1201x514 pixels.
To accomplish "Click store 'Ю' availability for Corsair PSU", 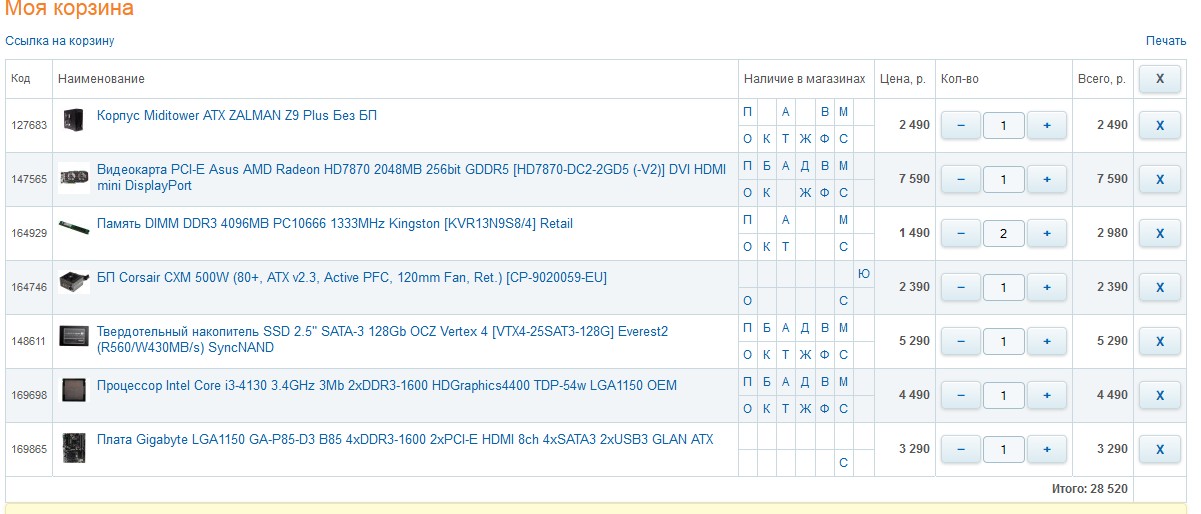I will click(864, 274).
